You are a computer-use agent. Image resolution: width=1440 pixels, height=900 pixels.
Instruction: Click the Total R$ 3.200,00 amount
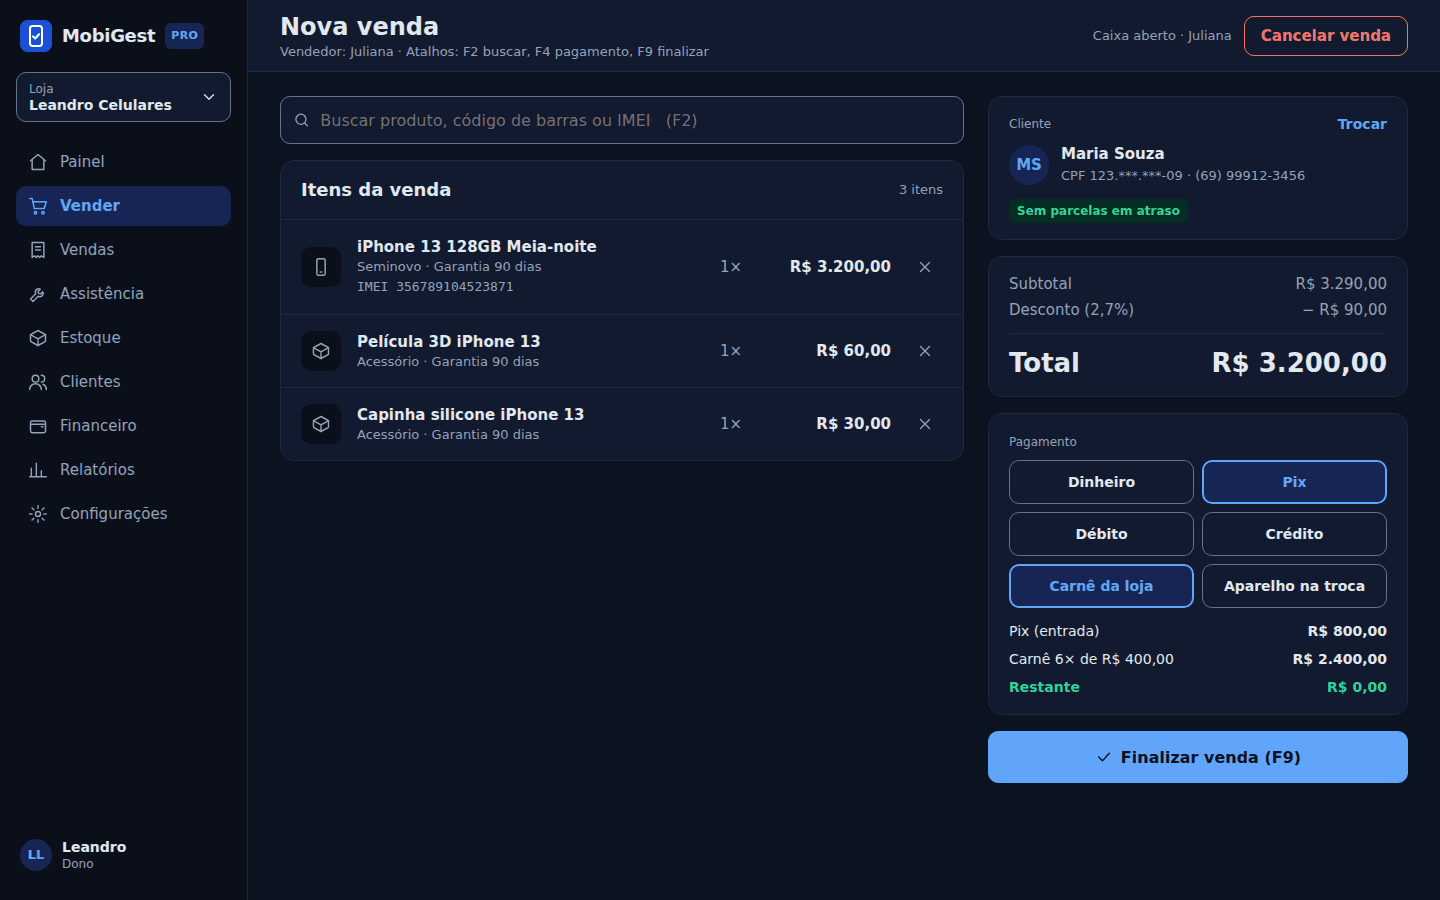(x=1299, y=363)
